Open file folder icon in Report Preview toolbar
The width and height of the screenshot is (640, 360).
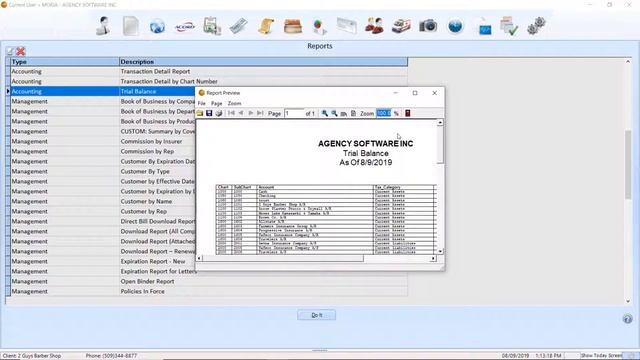point(200,113)
